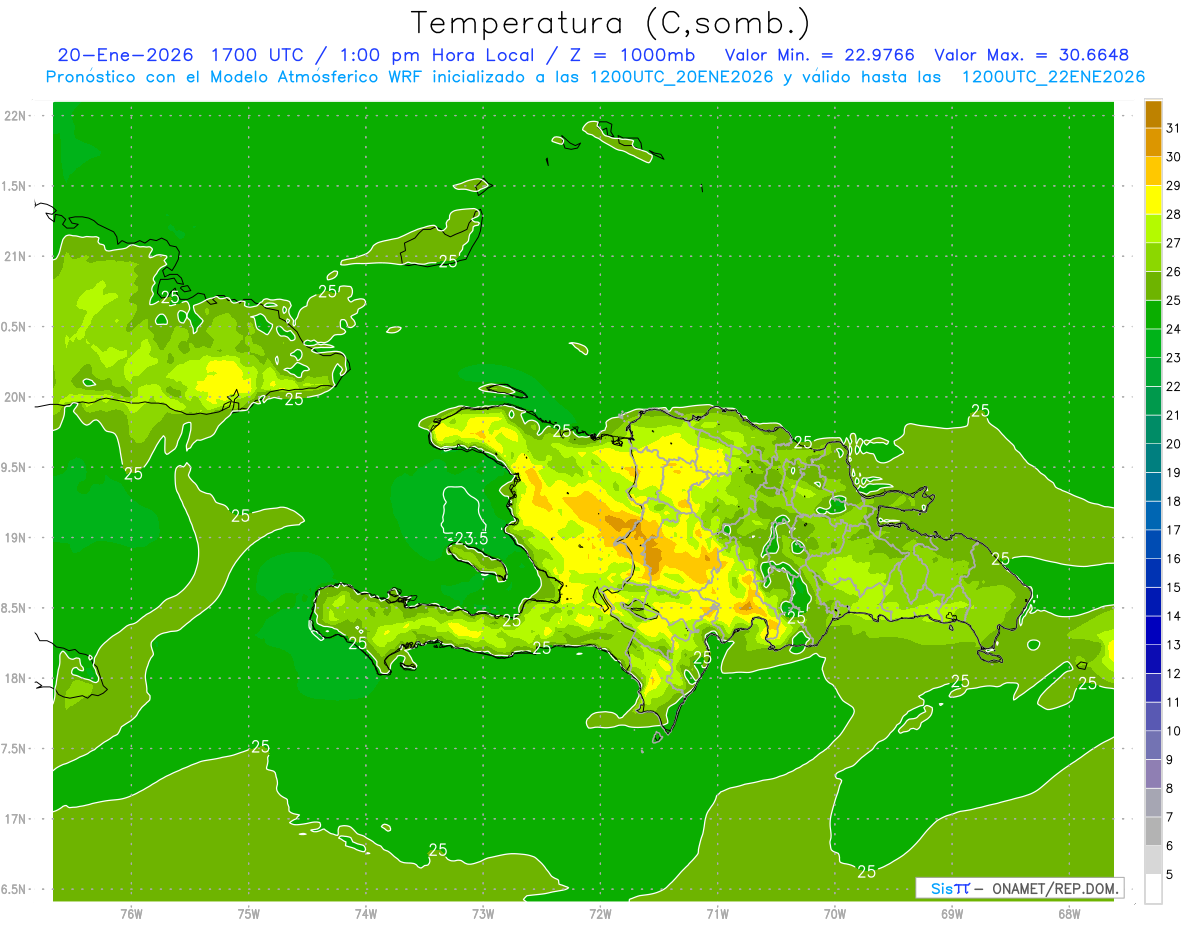Pick the blue swatch between 16 and 17
The image size is (1200, 927).
(1153, 545)
